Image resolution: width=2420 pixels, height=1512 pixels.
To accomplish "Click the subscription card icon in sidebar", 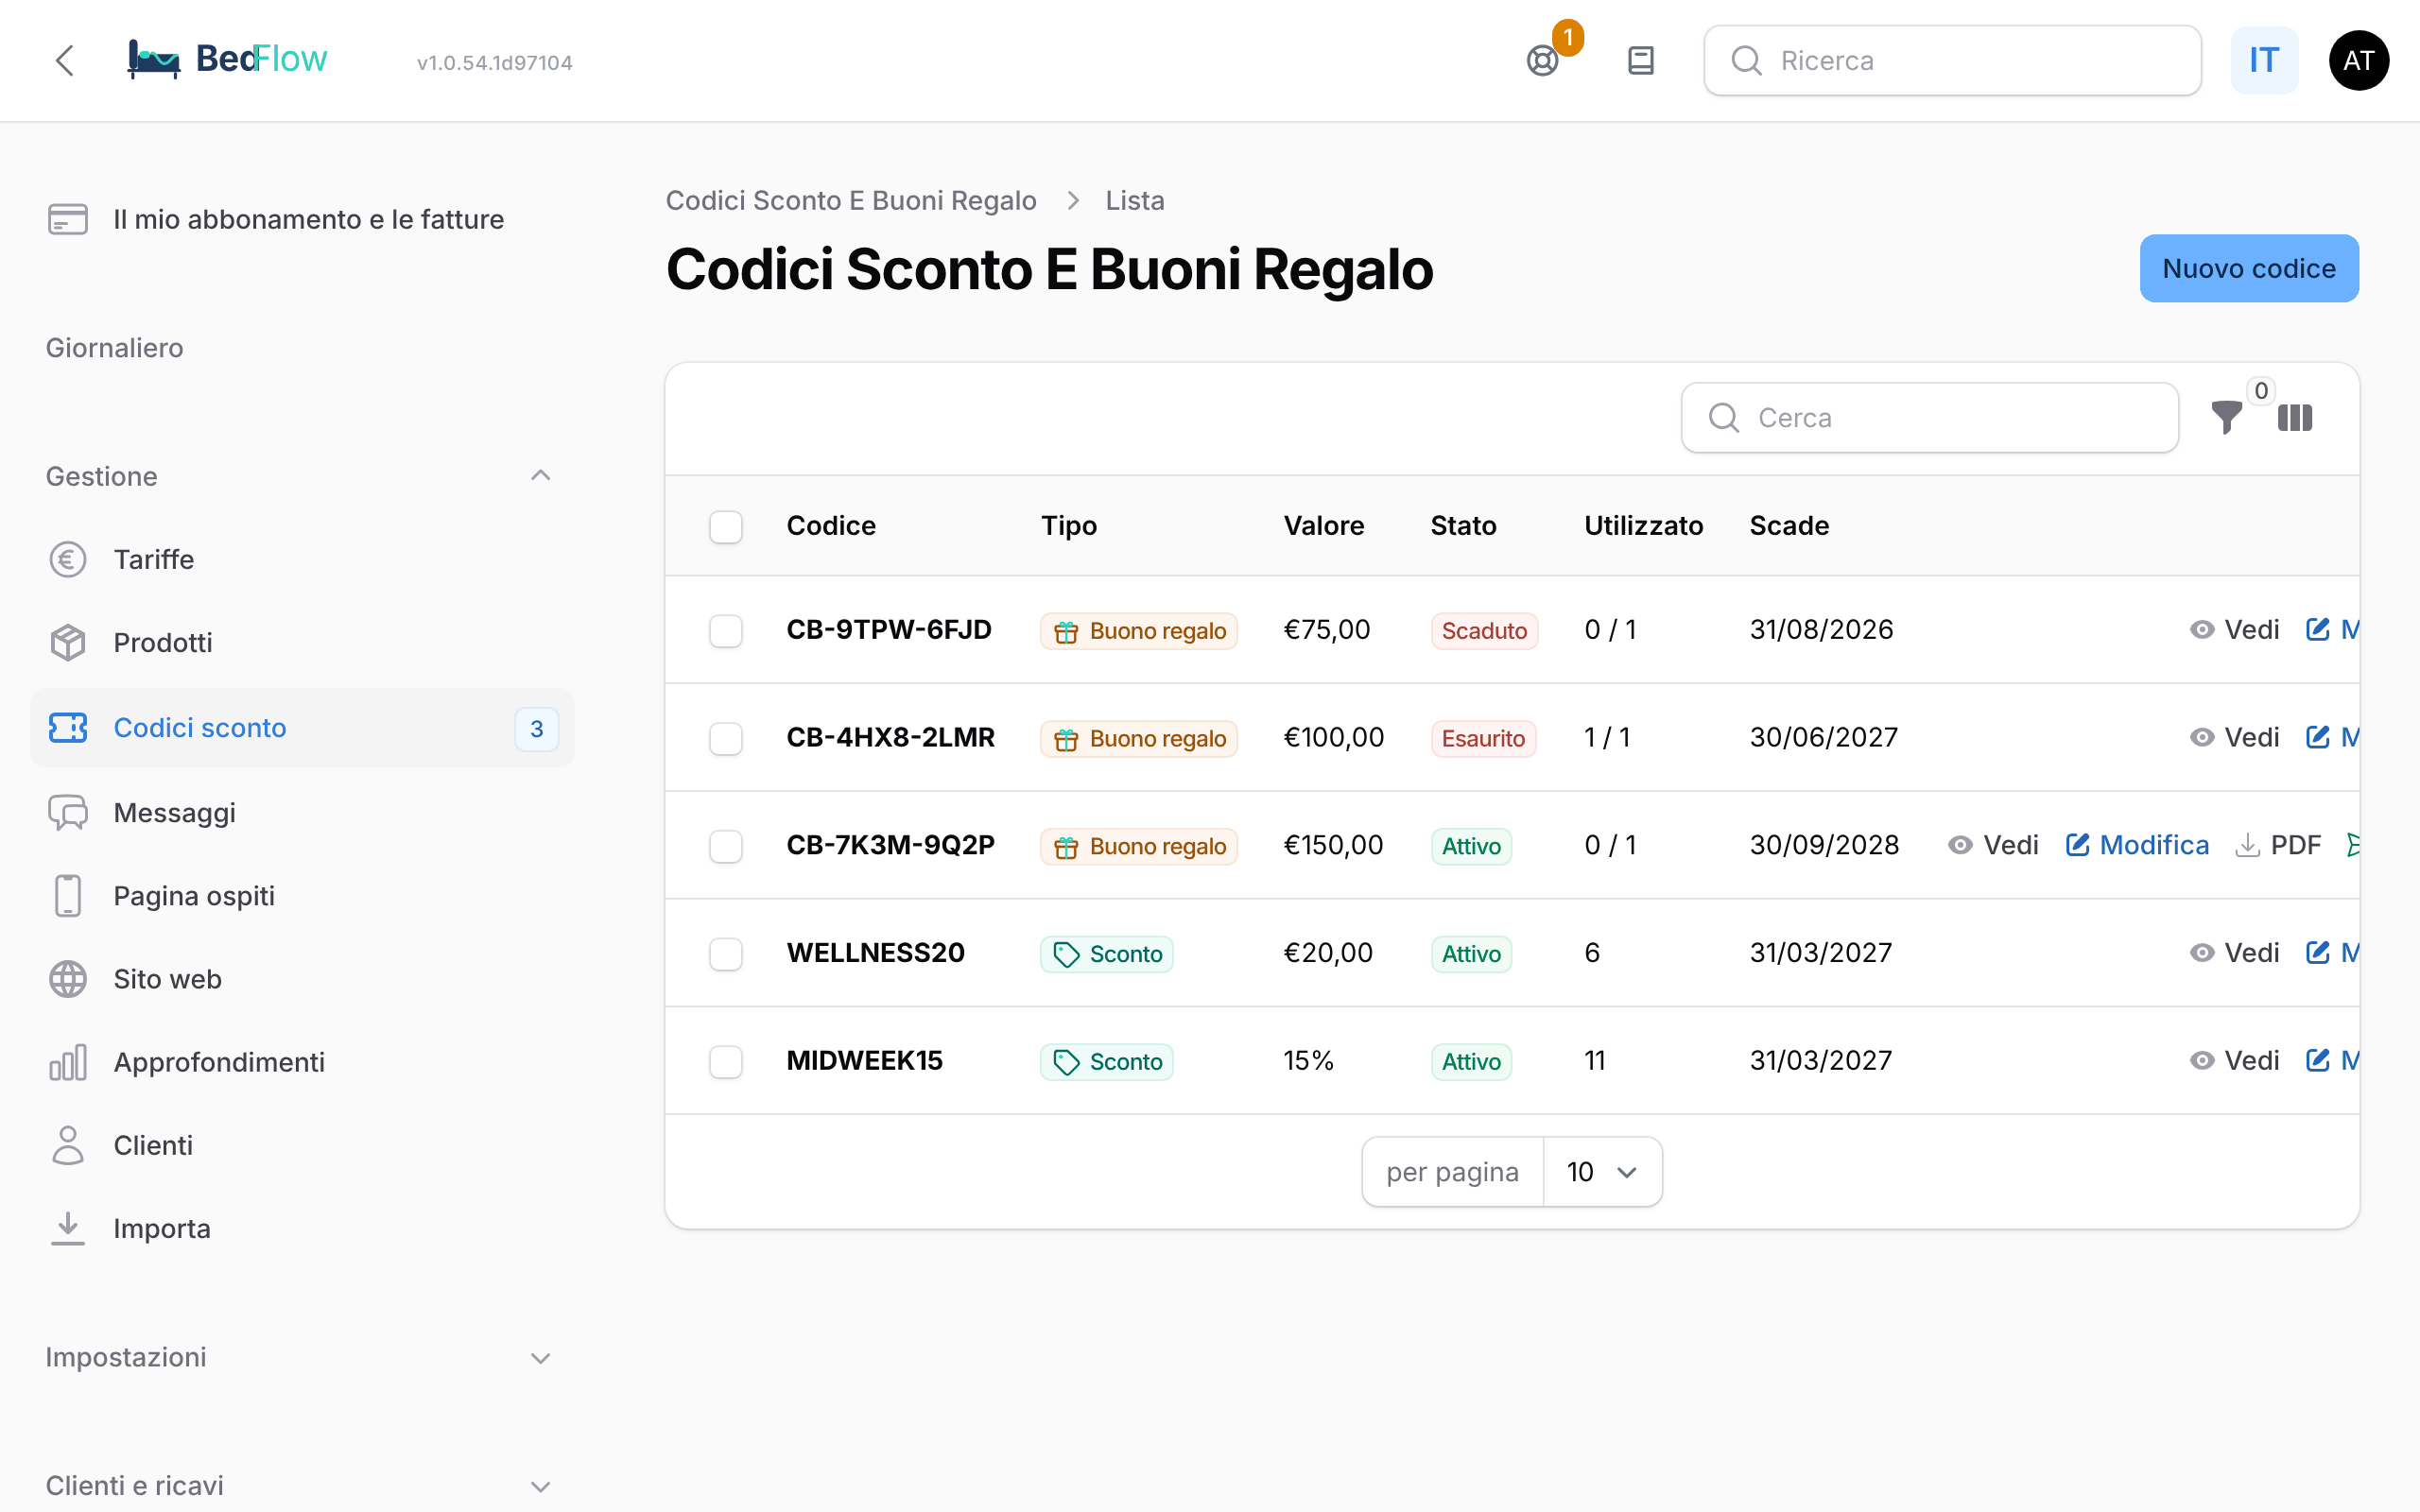I will pyautogui.click(x=68, y=219).
